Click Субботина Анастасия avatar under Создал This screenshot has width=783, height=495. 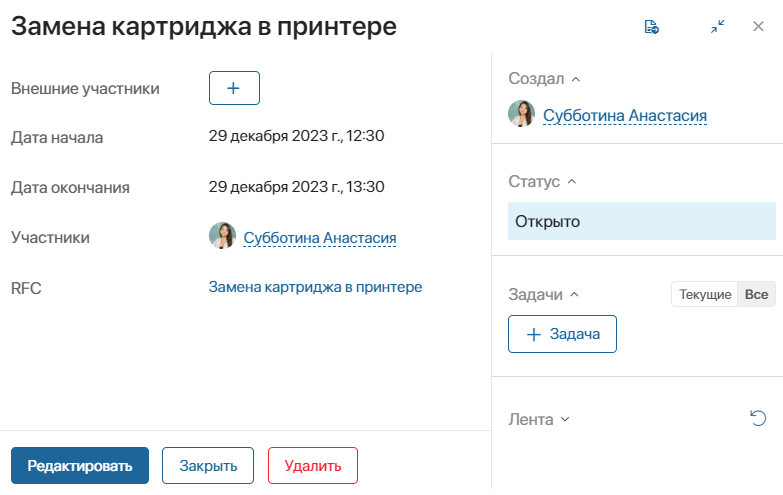(521, 113)
